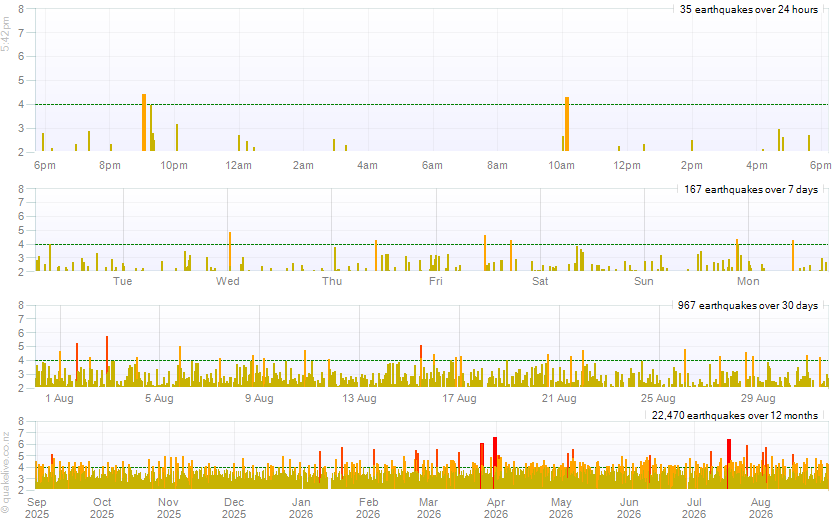This screenshot has height=530, width=835.
Task: Click the 'Wed' day label in the 7-day chart
Action: tap(227, 281)
